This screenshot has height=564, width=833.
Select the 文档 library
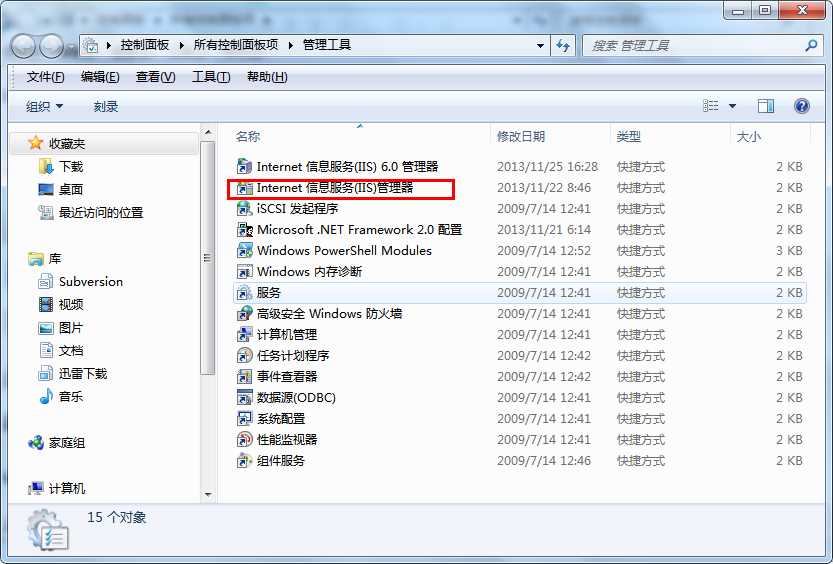pyautogui.click(x=61, y=351)
